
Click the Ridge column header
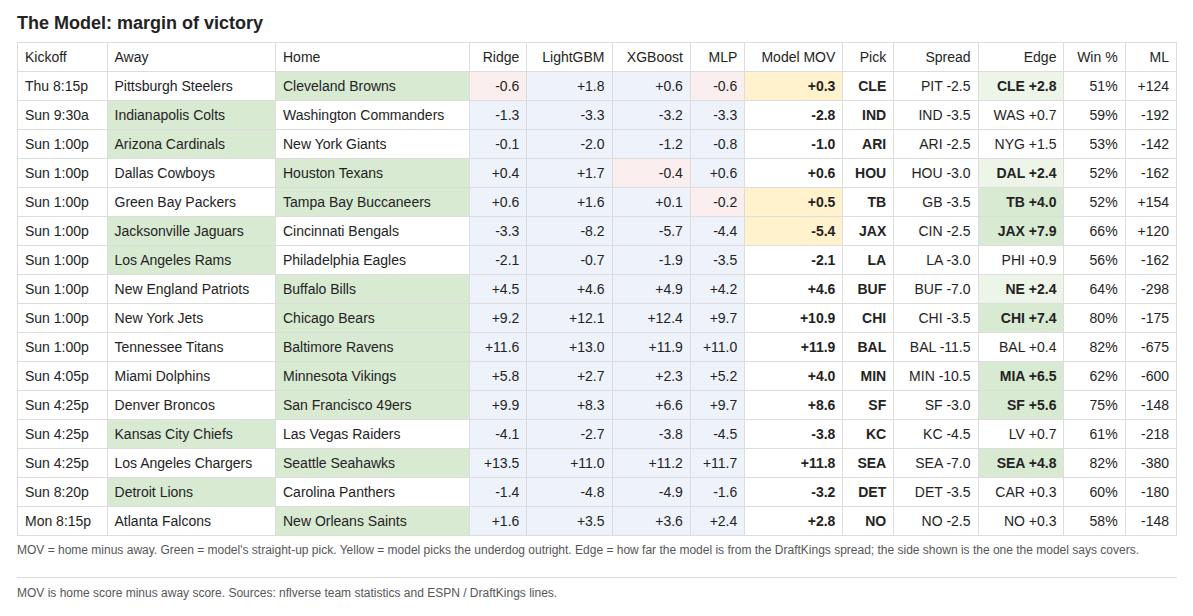[x=498, y=57]
